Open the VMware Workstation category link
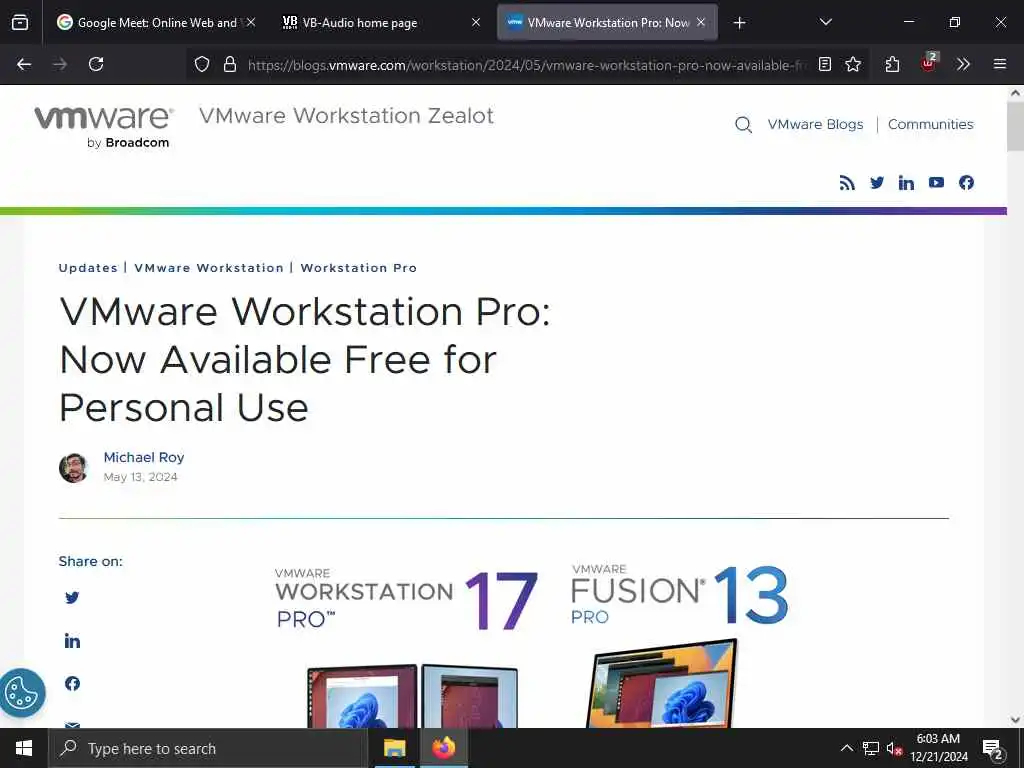 pyautogui.click(x=209, y=268)
